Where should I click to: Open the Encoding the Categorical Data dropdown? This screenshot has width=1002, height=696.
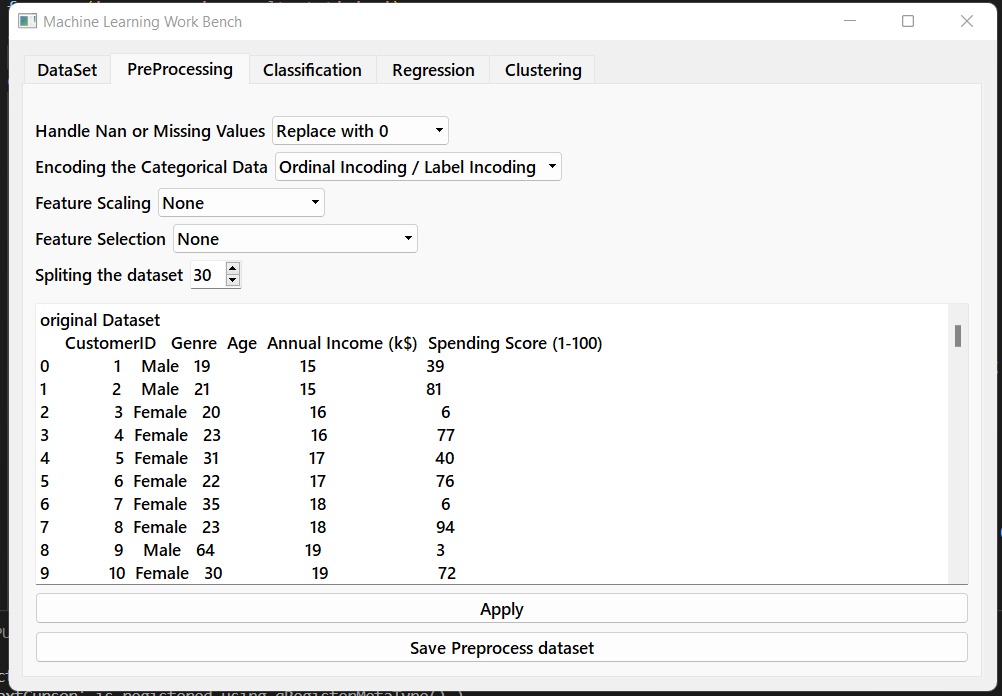pos(418,167)
